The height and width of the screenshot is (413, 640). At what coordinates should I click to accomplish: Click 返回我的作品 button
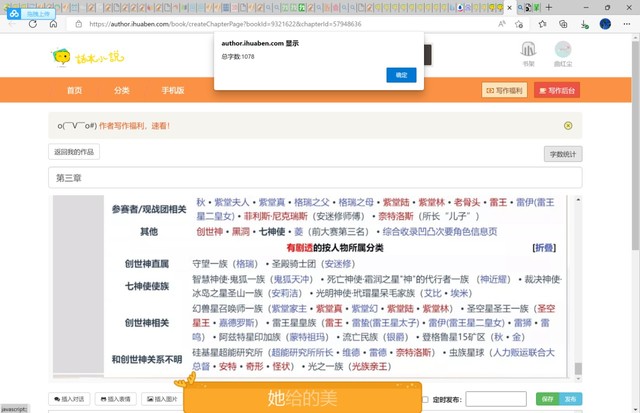74,152
